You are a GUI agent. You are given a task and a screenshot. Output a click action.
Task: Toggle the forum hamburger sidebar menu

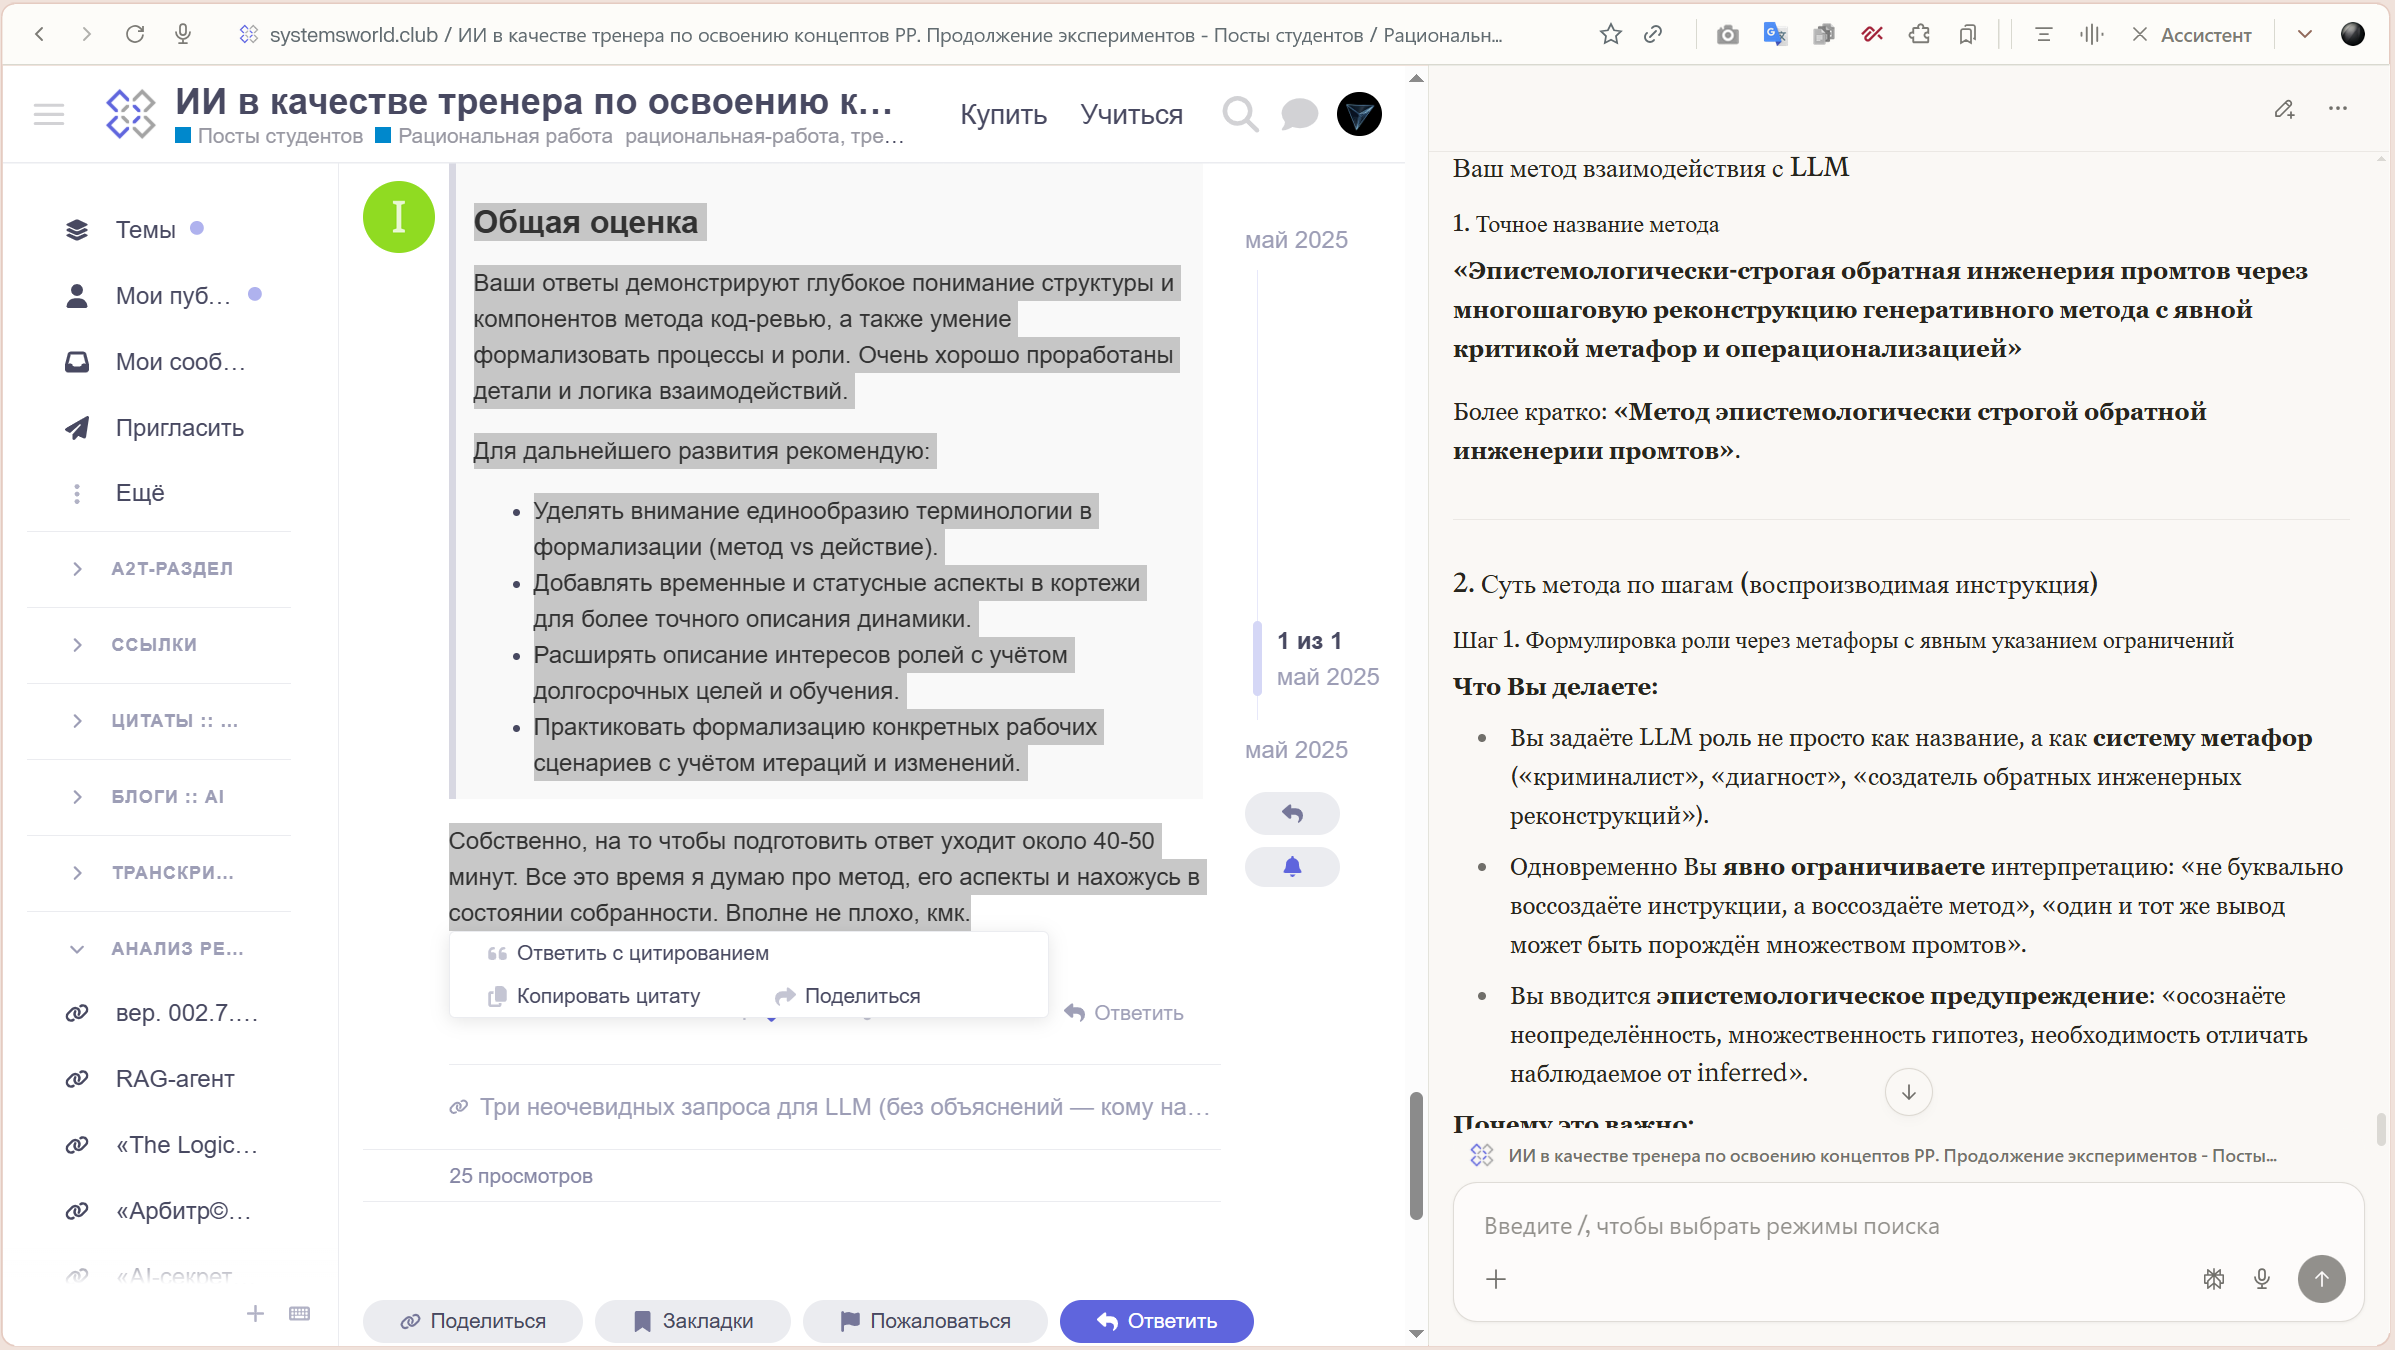[x=49, y=114]
